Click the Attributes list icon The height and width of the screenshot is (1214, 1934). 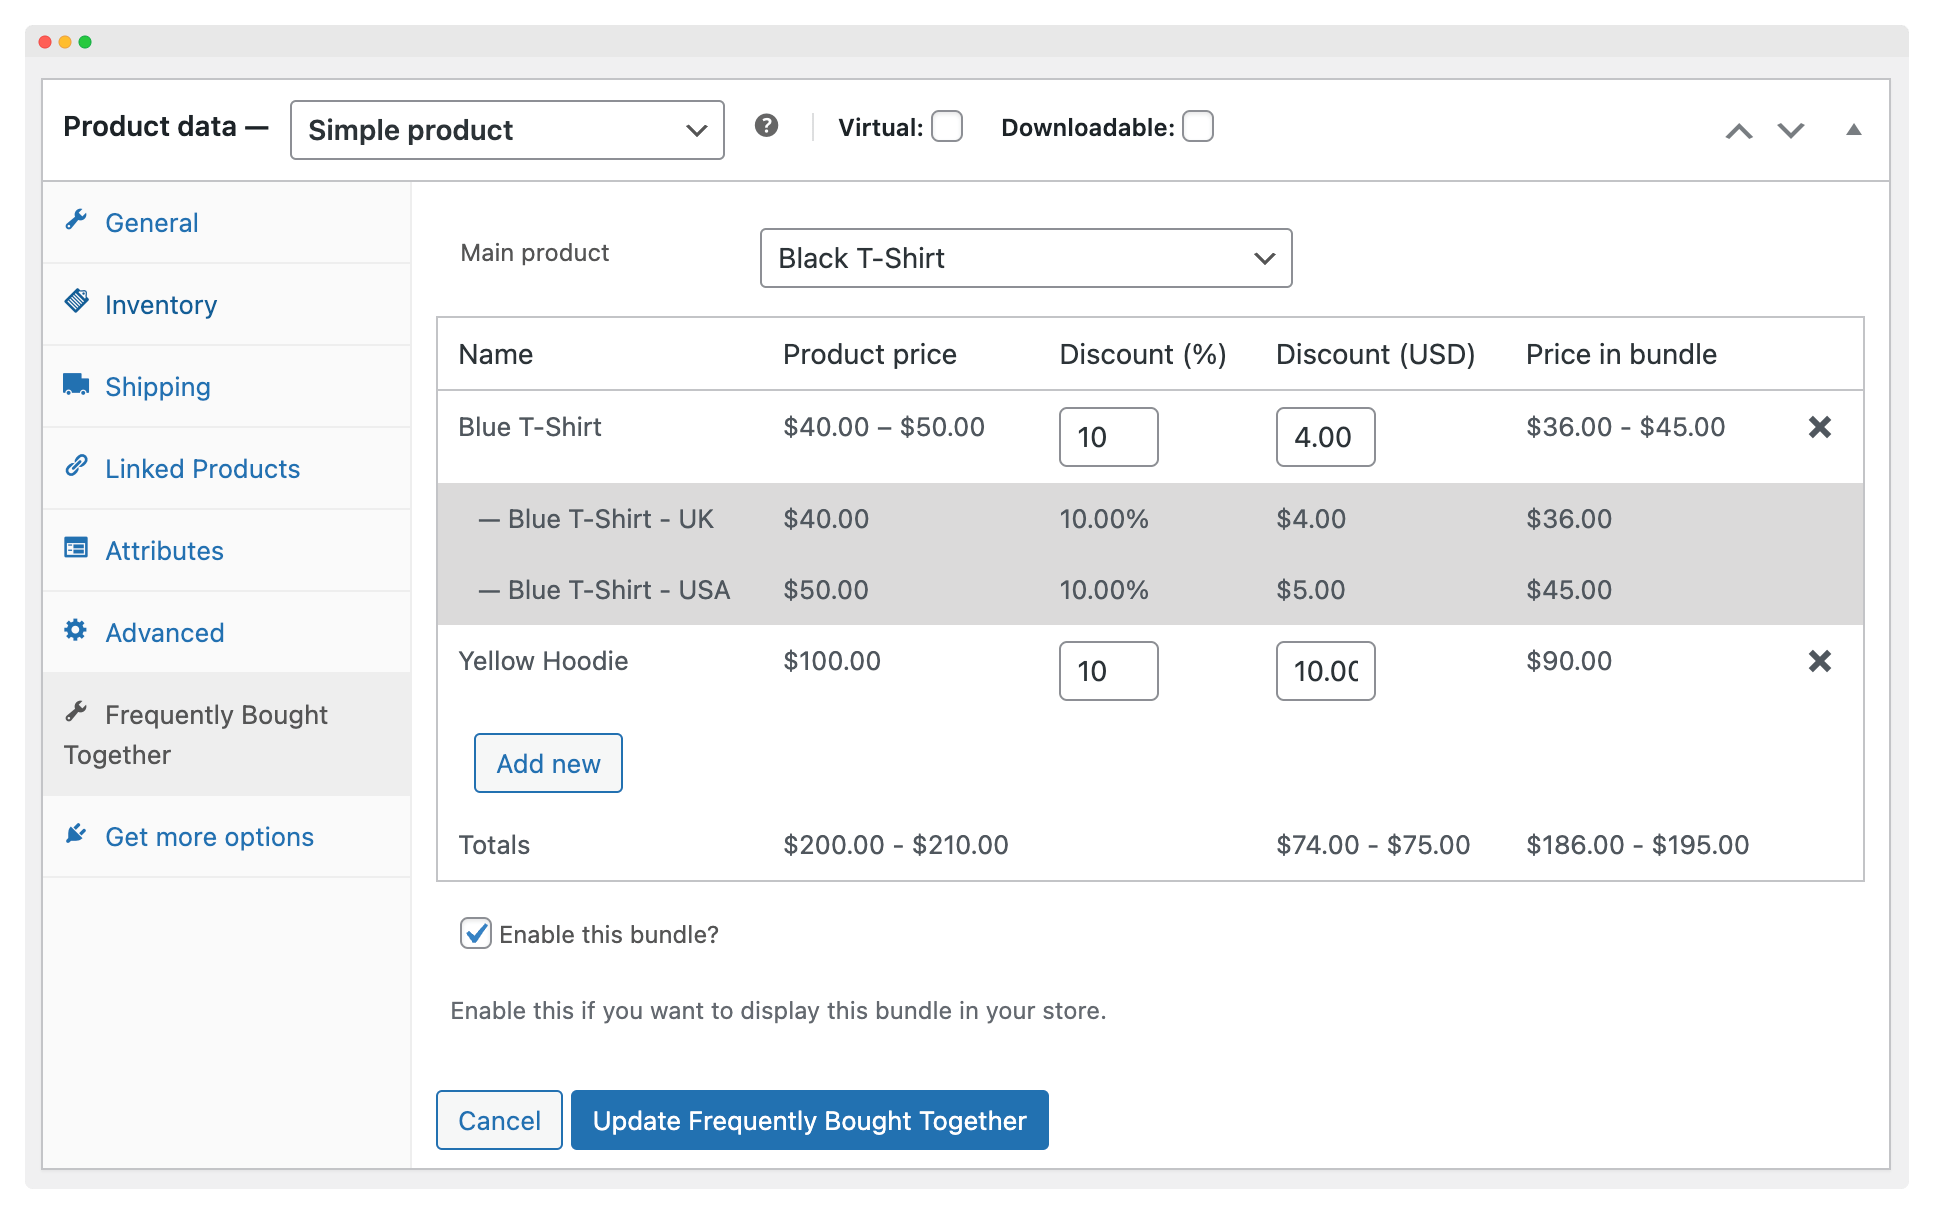(76, 549)
